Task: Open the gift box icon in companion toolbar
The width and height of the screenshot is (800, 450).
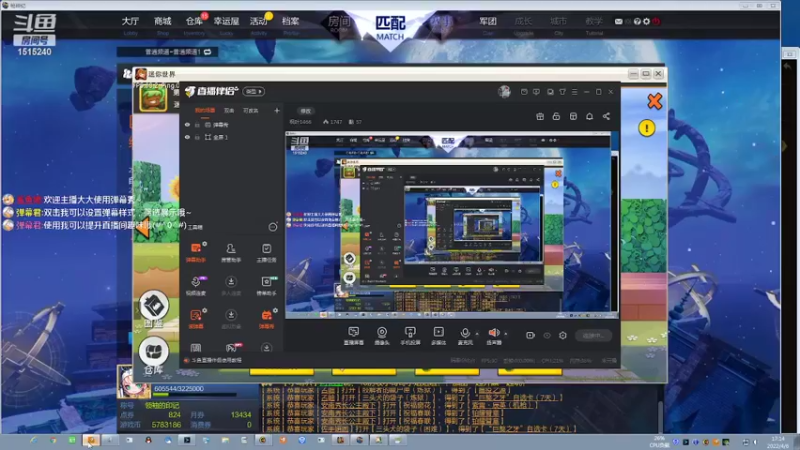Action: pos(540,116)
